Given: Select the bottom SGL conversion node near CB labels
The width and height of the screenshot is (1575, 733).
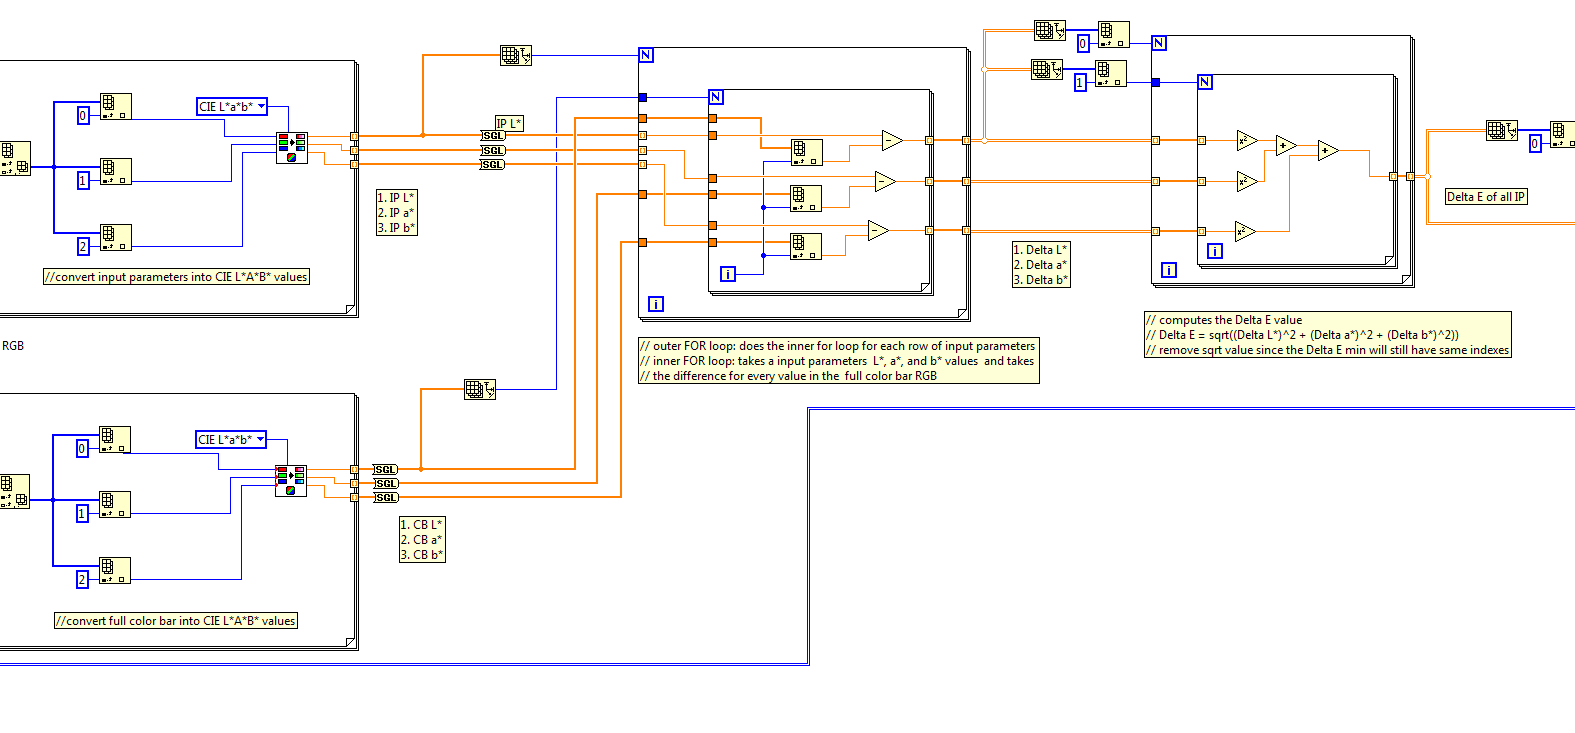Looking at the screenshot, I should coord(386,497).
